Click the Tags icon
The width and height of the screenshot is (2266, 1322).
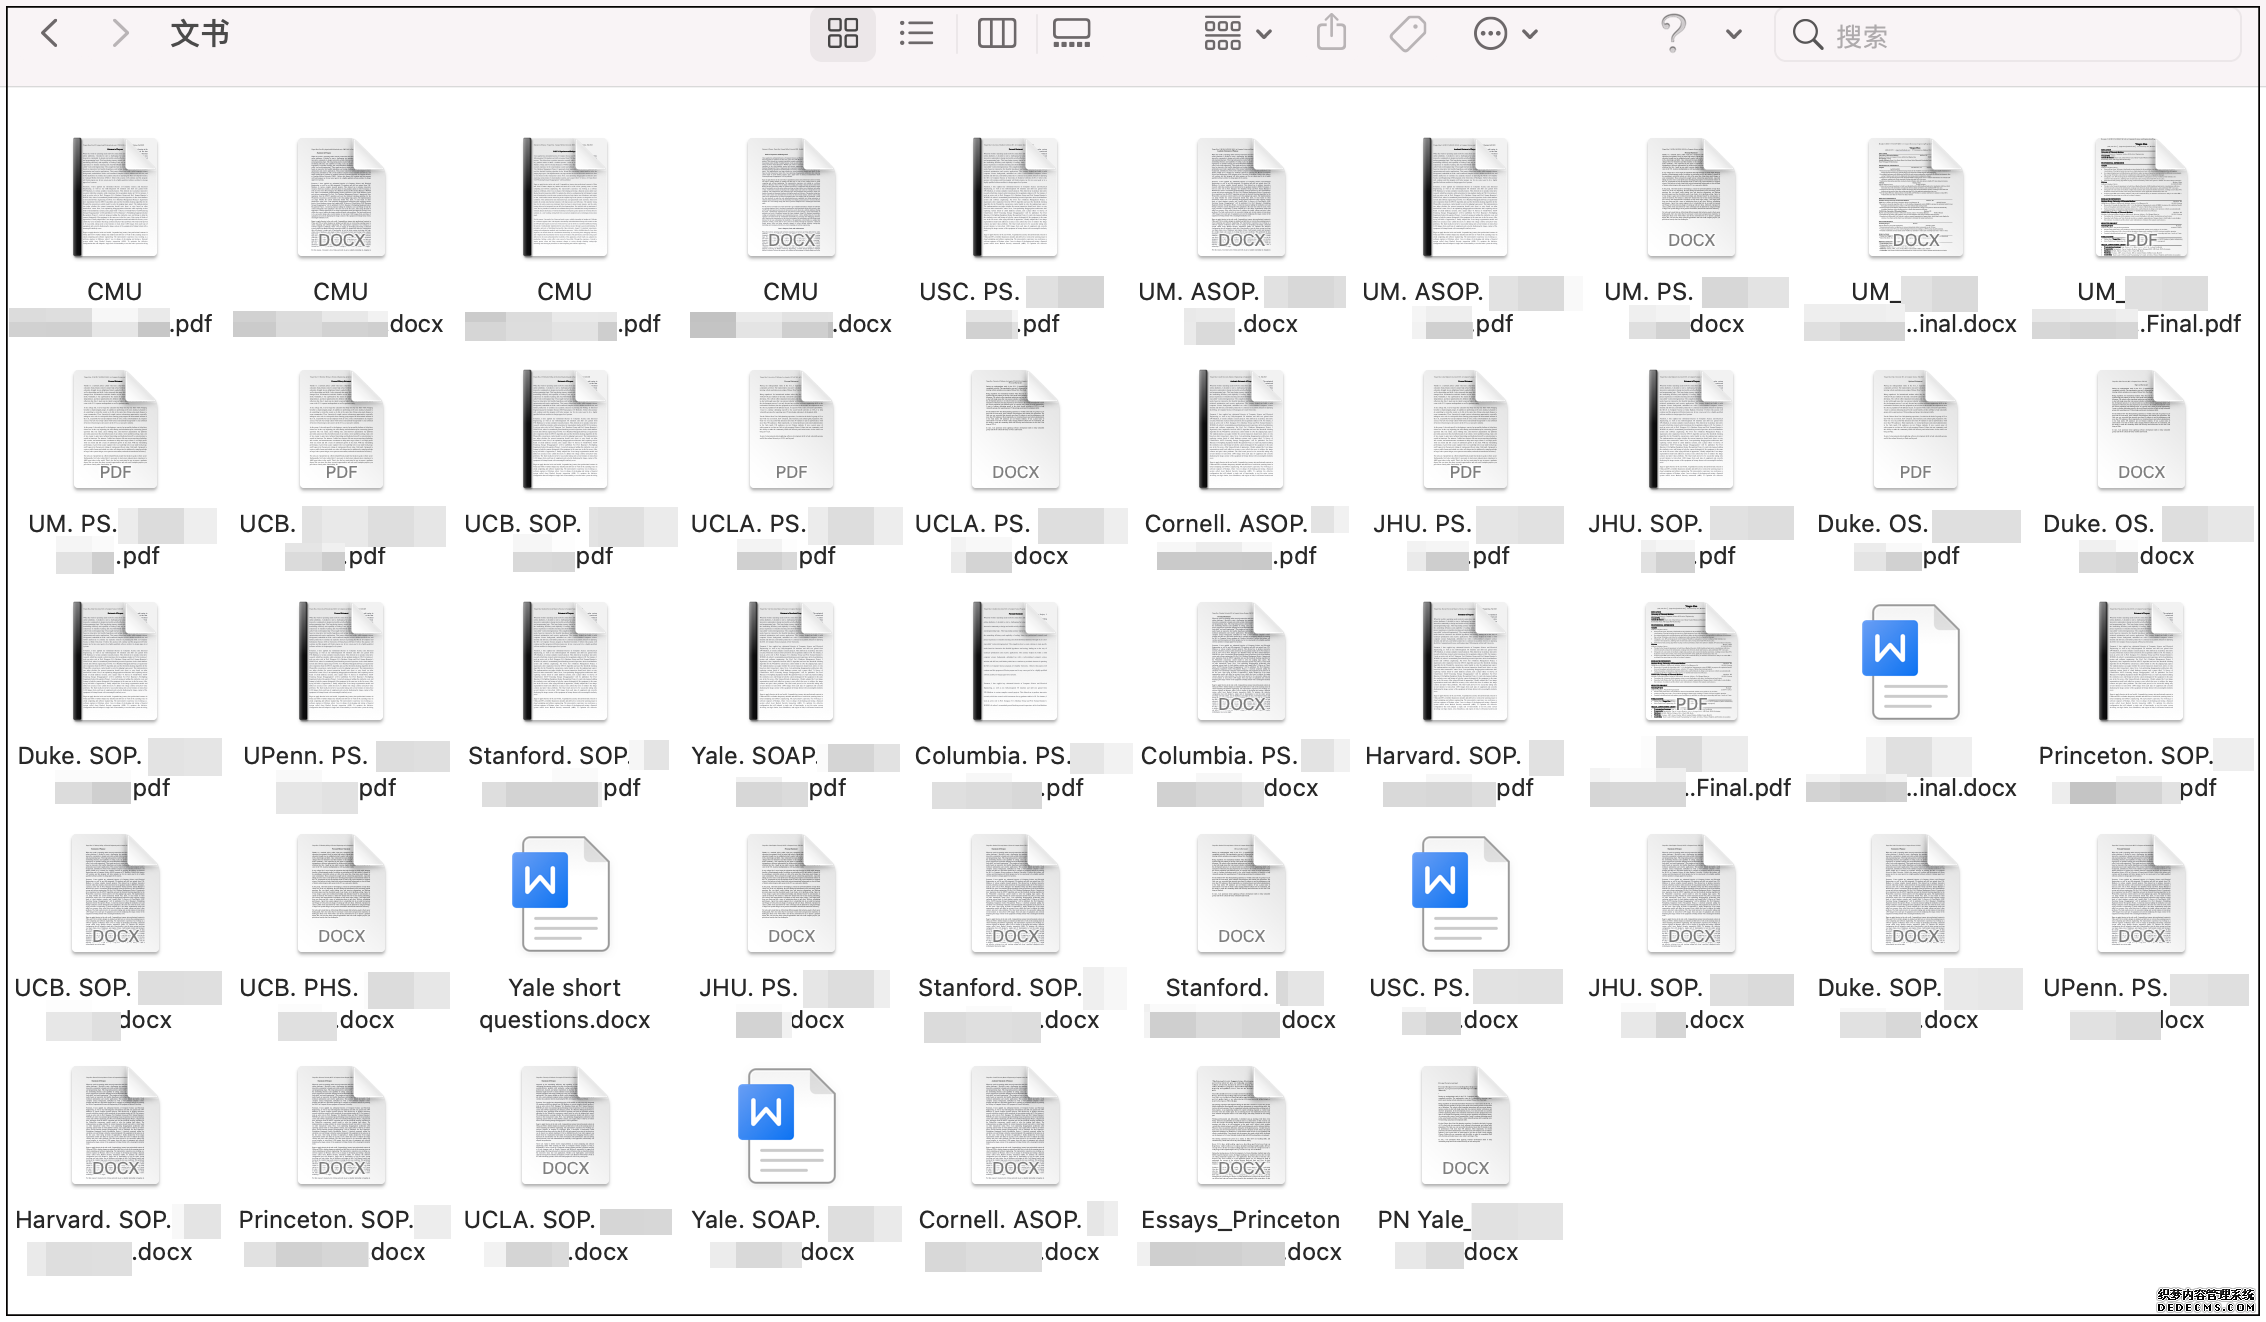point(1407,34)
